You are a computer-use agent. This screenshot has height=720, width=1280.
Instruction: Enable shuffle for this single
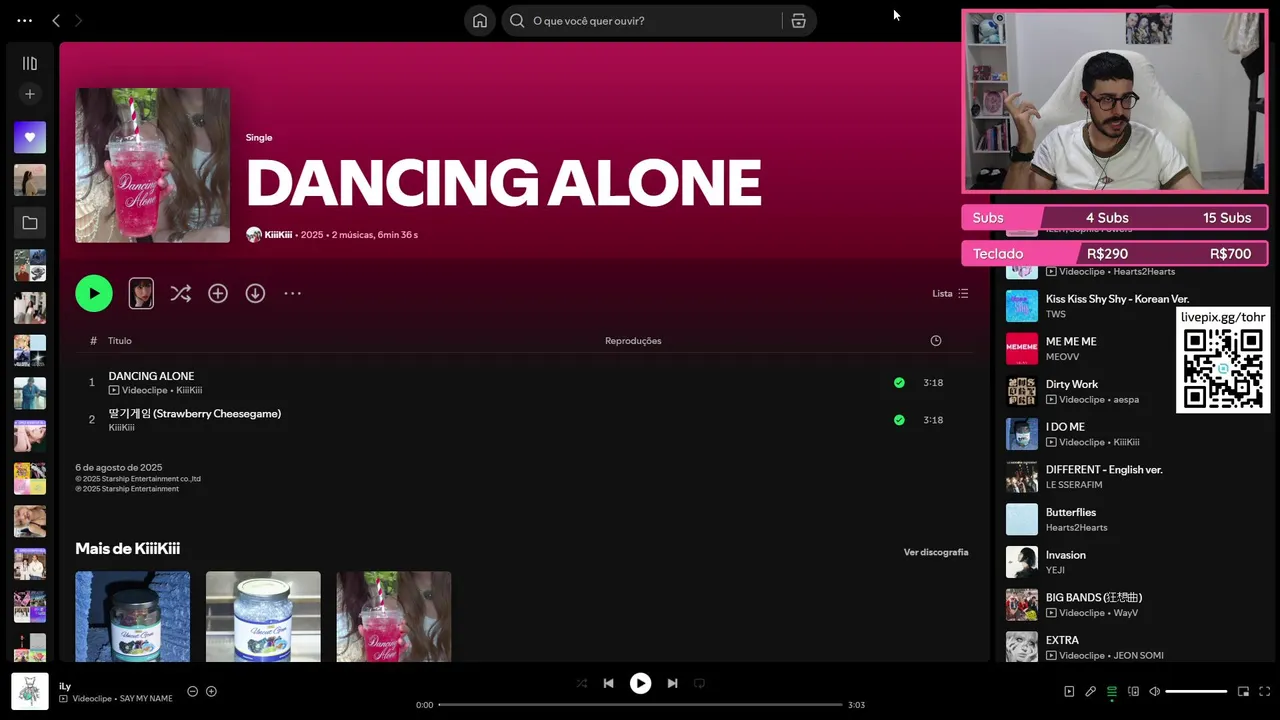click(180, 293)
